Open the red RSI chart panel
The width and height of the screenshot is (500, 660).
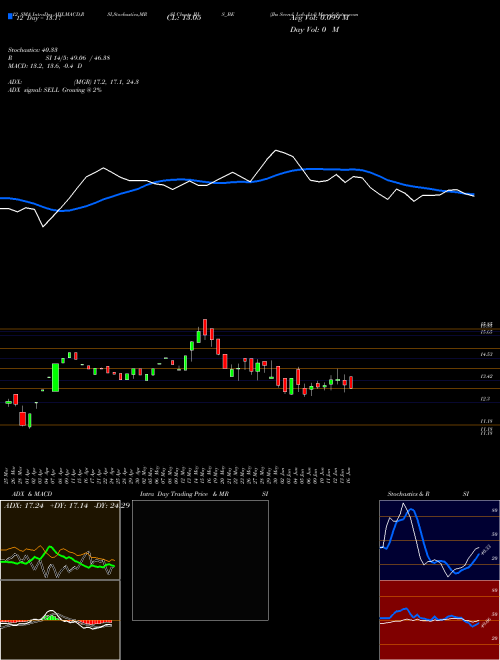(439, 620)
